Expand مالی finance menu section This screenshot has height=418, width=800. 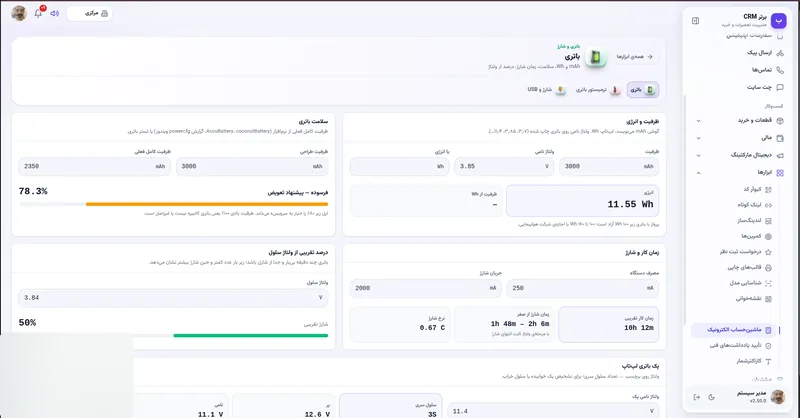[739, 138]
